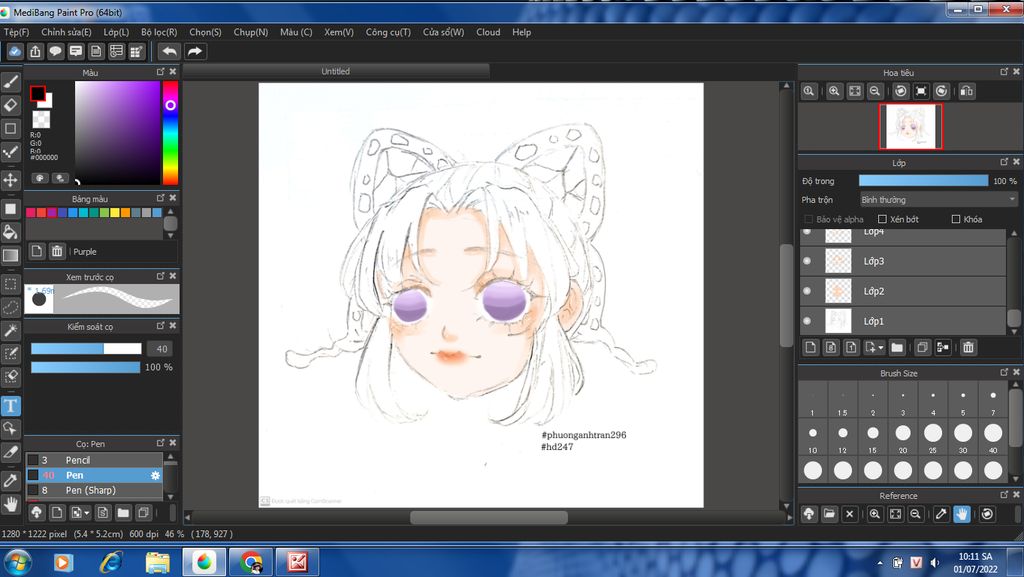Pop out the Hoa tiêu navigator panel

[x=1004, y=72]
